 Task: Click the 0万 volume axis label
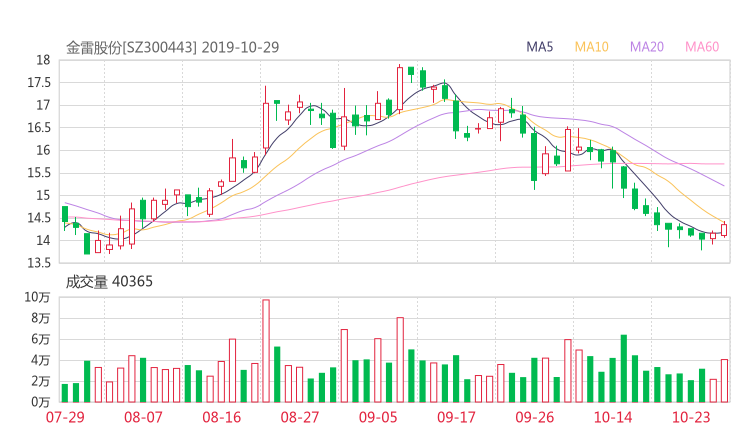point(41,402)
